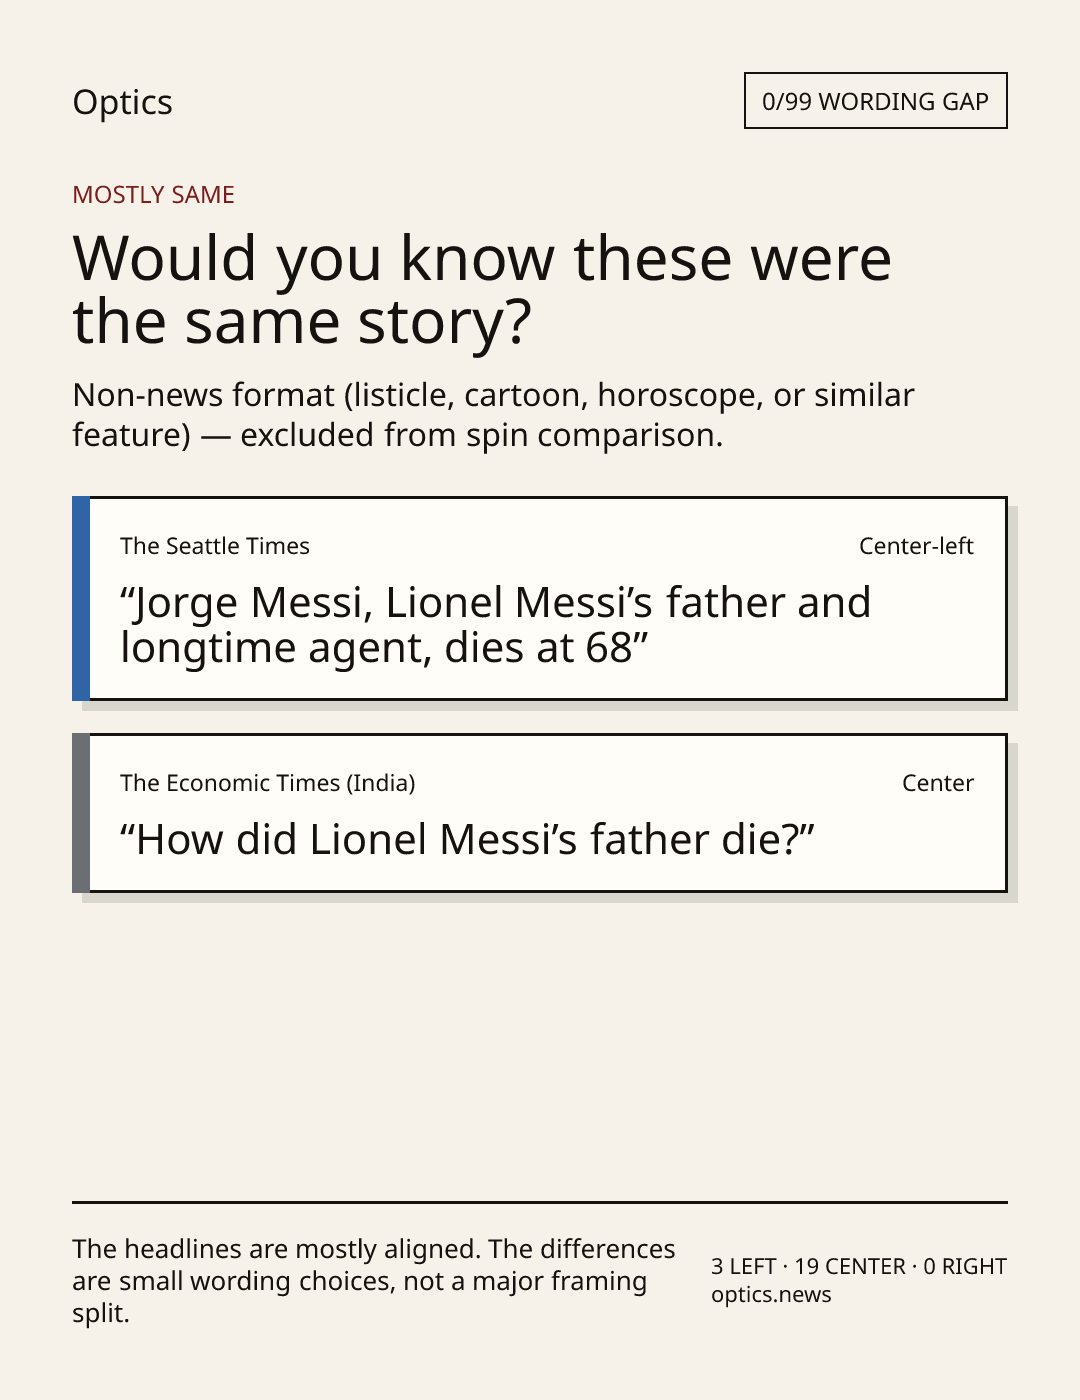Click the How did Lionel Messi's father die headline
The height and width of the screenshot is (1400, 1080).
click(467, 840)
